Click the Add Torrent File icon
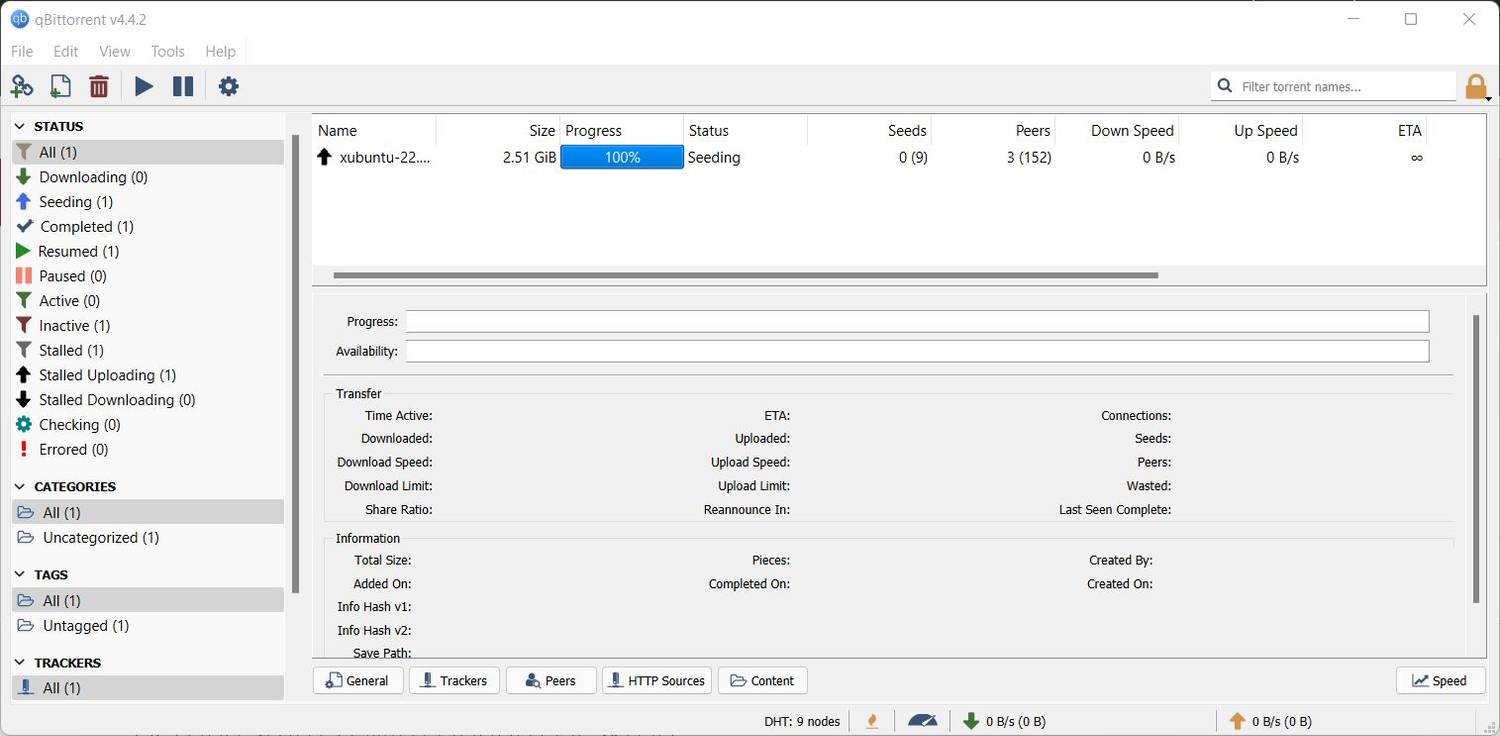Viewport: 1500px width, 736px height. 60,87
